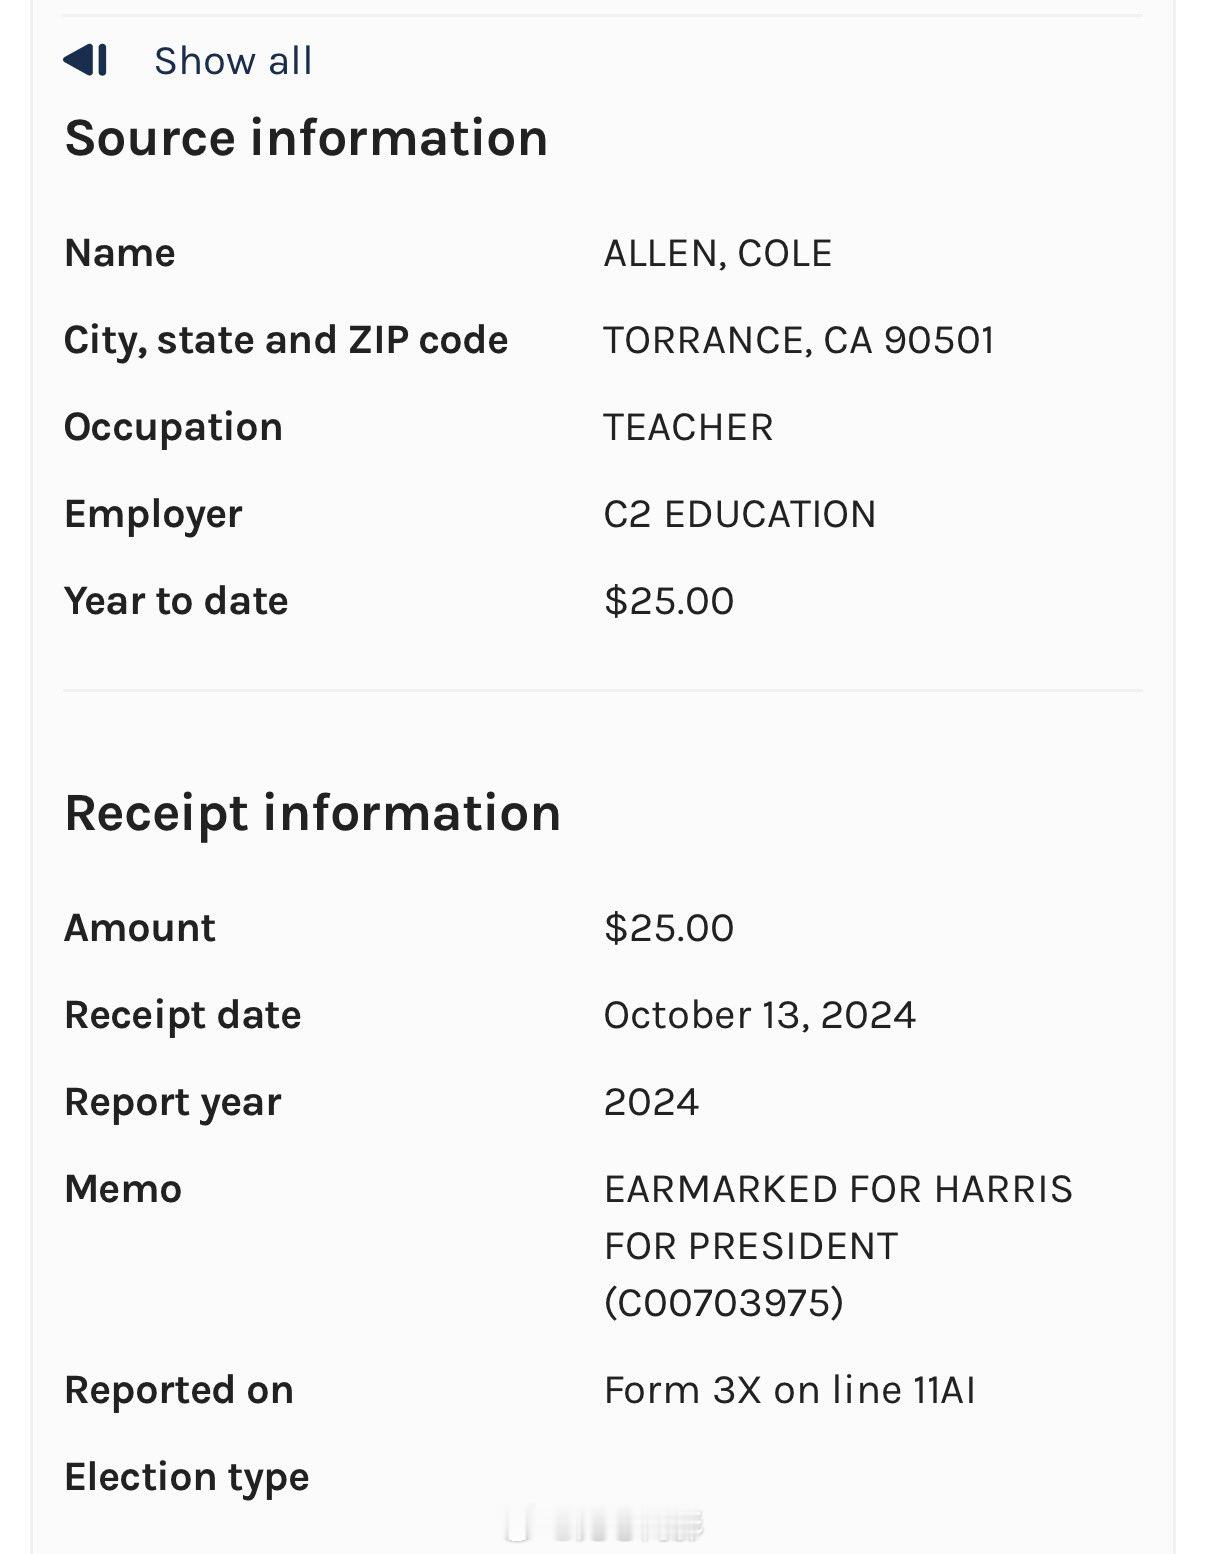
Task: Select the TEACHER occupation value
Action: pyautogui.click(x=688, y=427)
